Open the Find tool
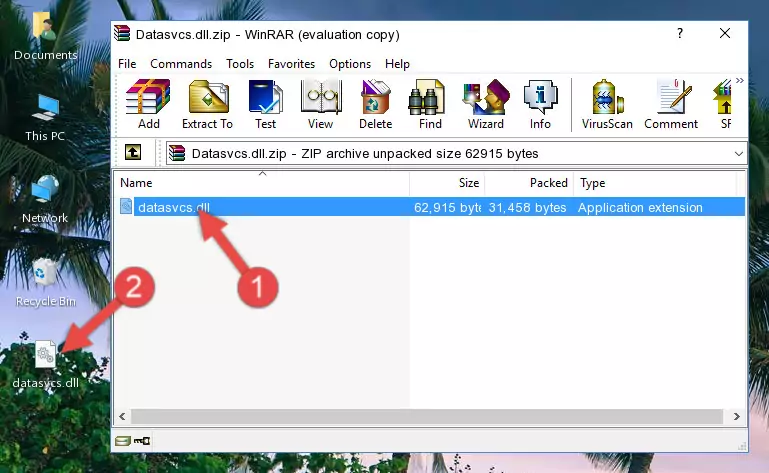Viewport: 769px width, 473px height. click(430, 104)
